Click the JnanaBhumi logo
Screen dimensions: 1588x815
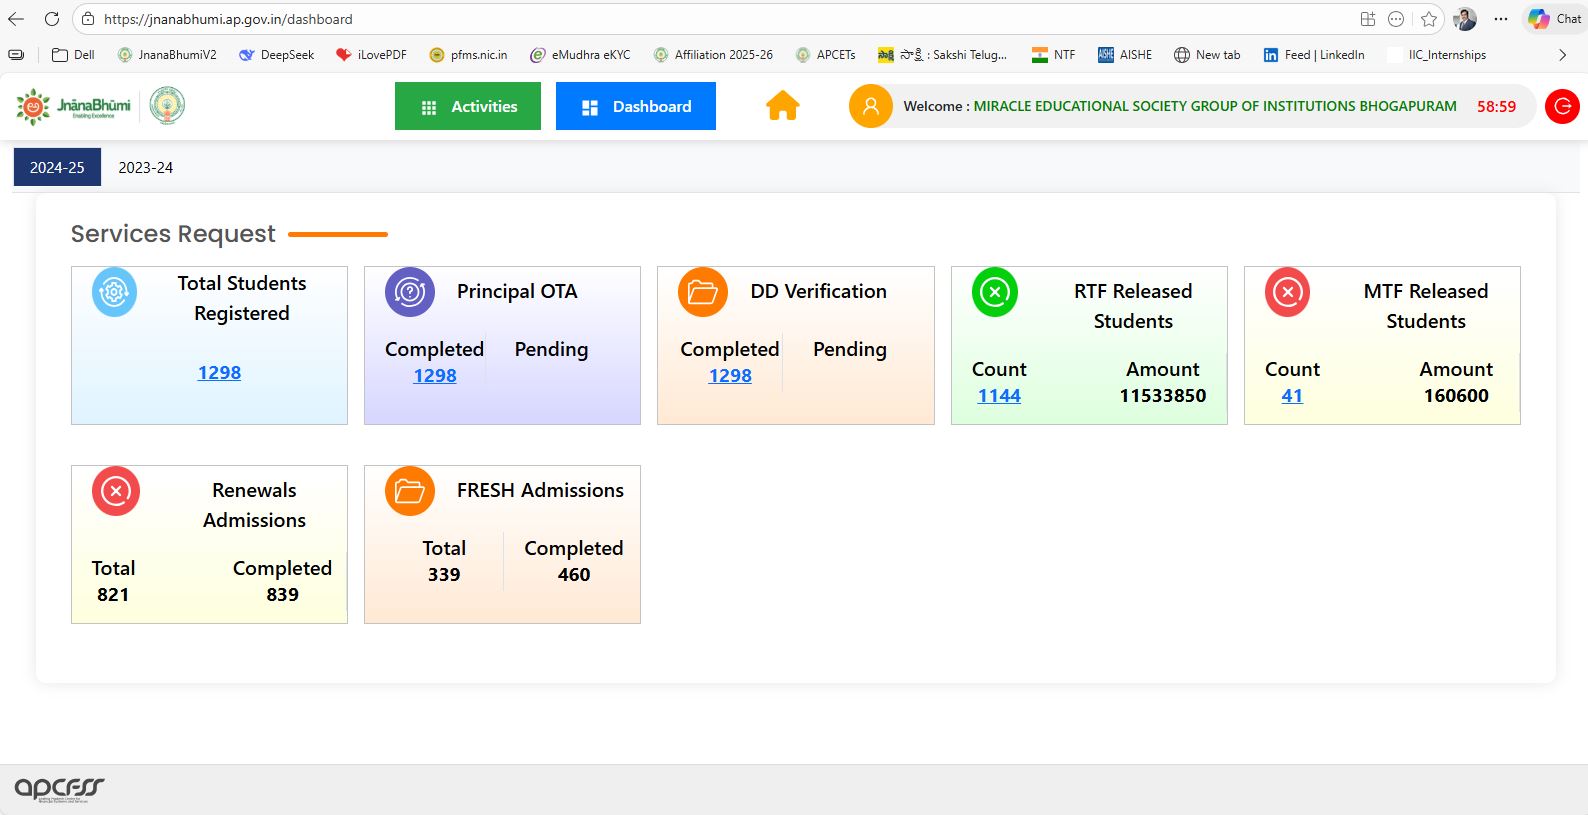[74, 106]
